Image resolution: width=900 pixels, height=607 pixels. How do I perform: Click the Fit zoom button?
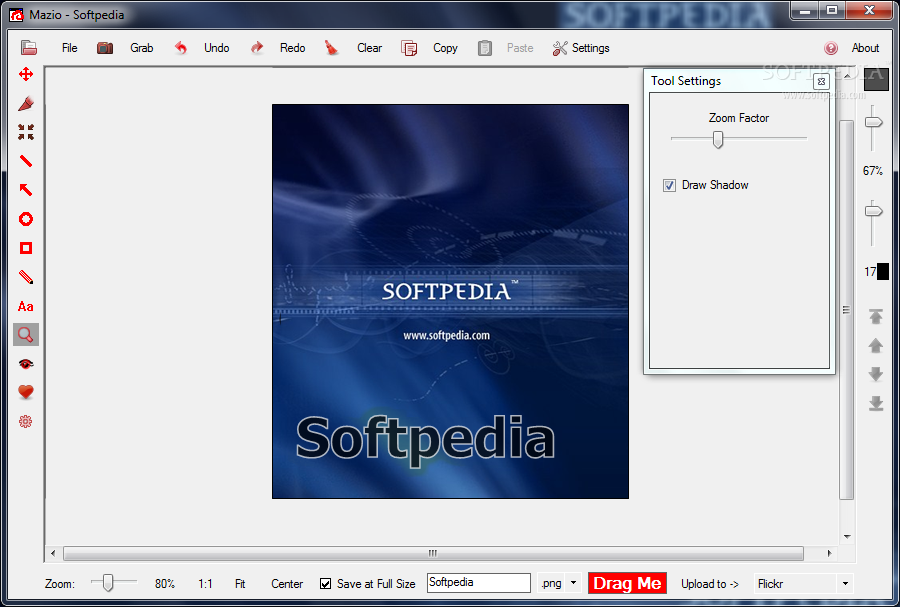click(240, 584)
